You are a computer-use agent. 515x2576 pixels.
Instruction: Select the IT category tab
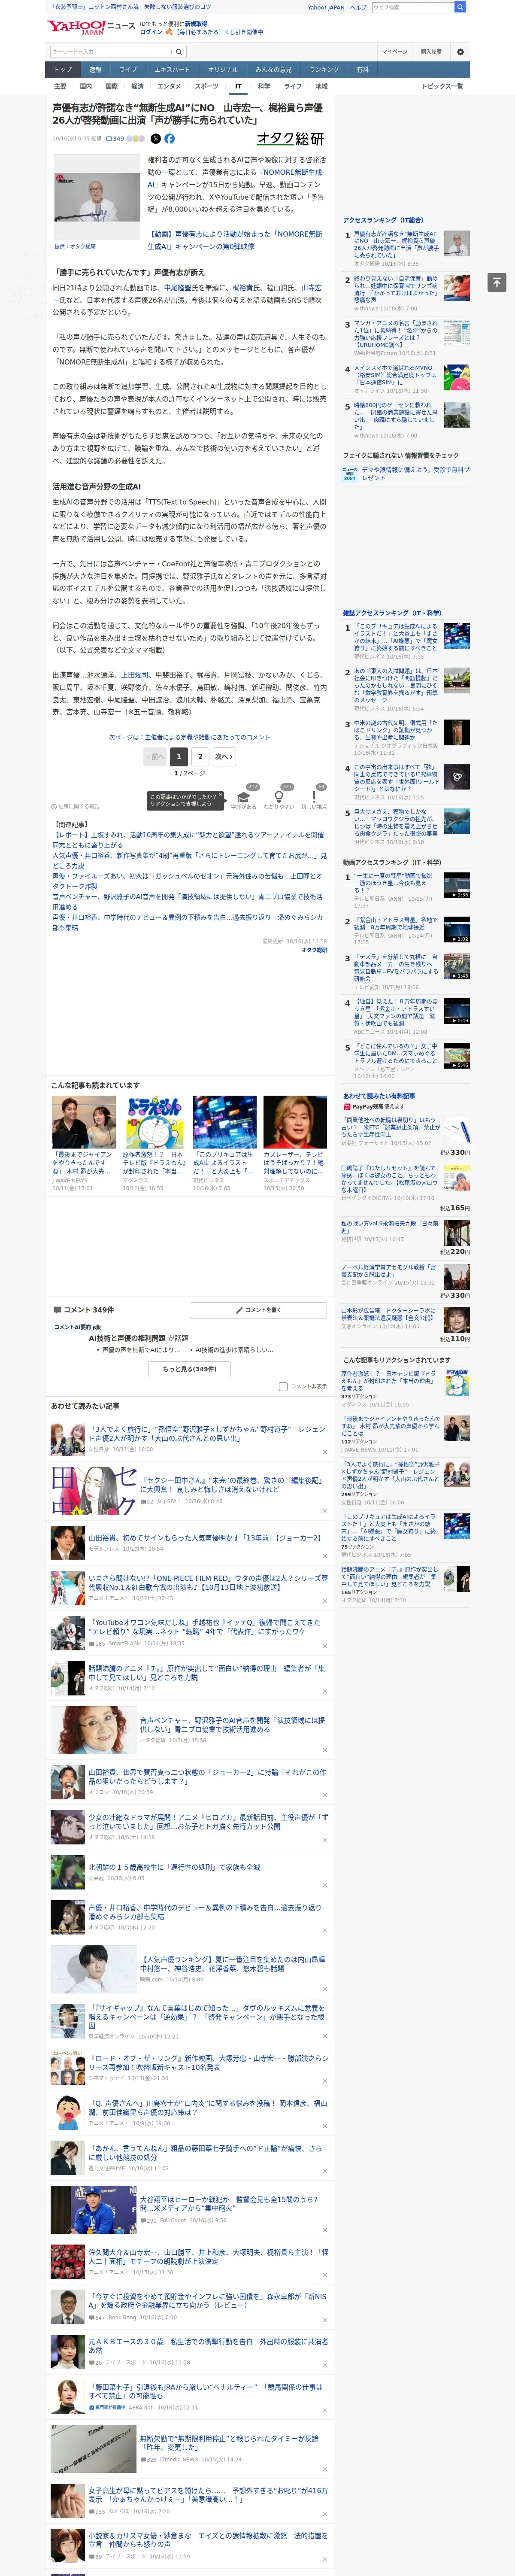tap(238, 87)
